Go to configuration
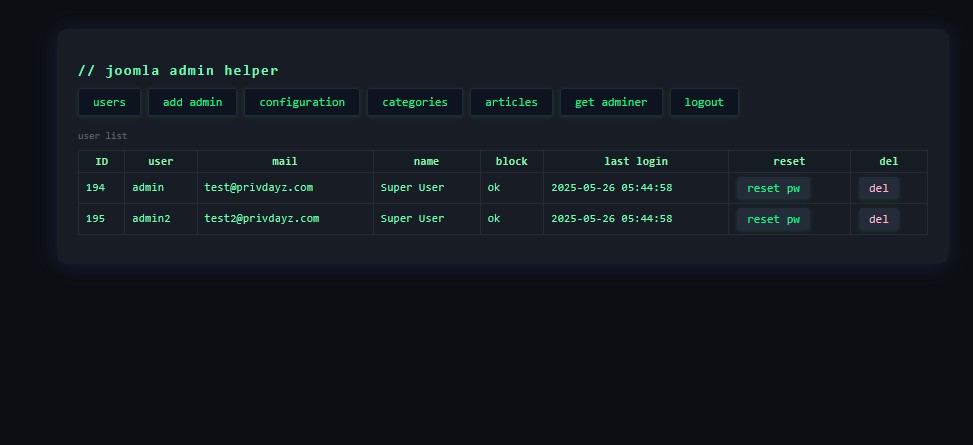973x445 pixels. pos(302,102)
